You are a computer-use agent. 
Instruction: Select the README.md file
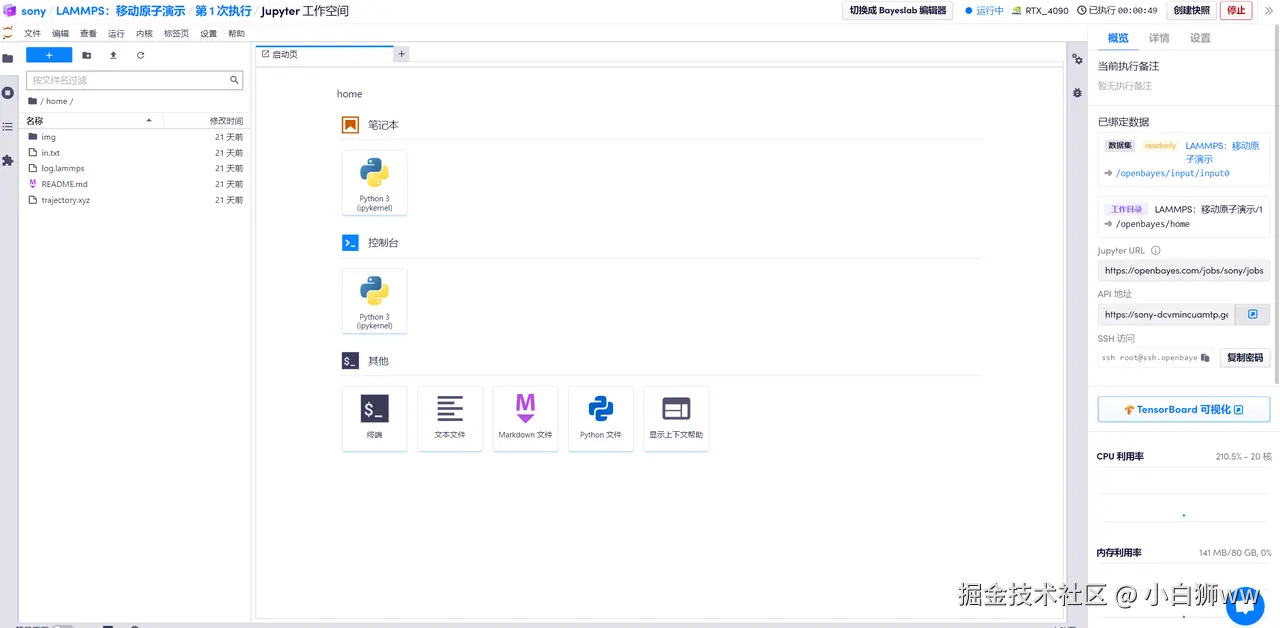point(134,184)
